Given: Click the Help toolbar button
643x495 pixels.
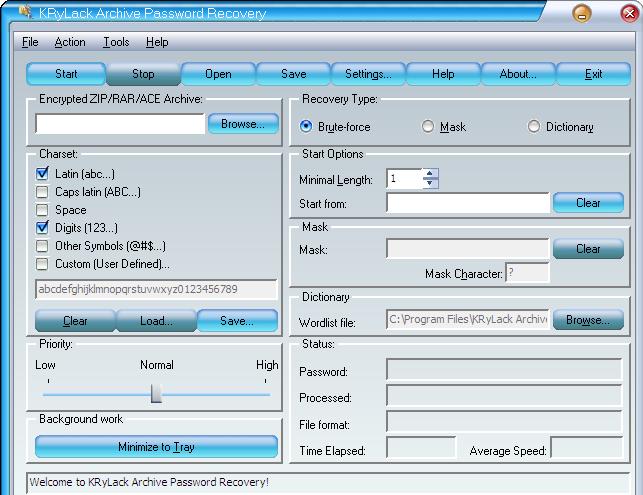Looking at the screenshot, I should tap(443, 74).
